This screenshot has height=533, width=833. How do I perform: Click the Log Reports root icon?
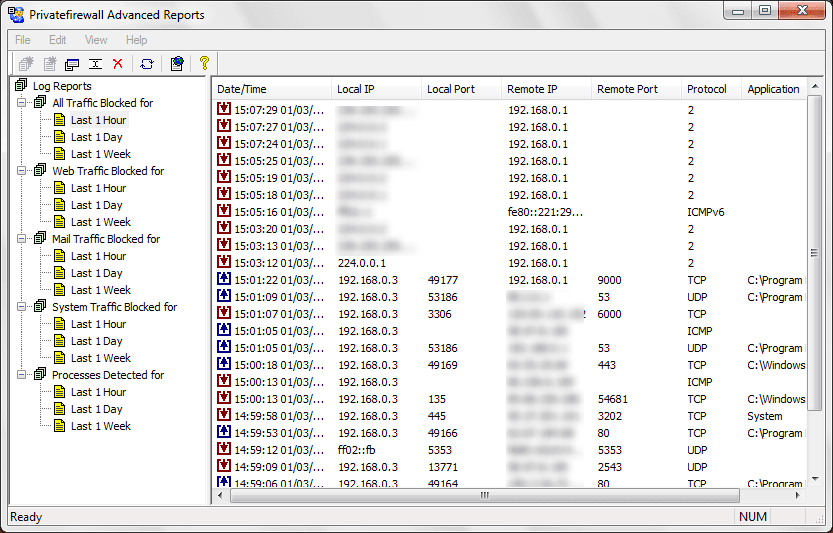22,86
